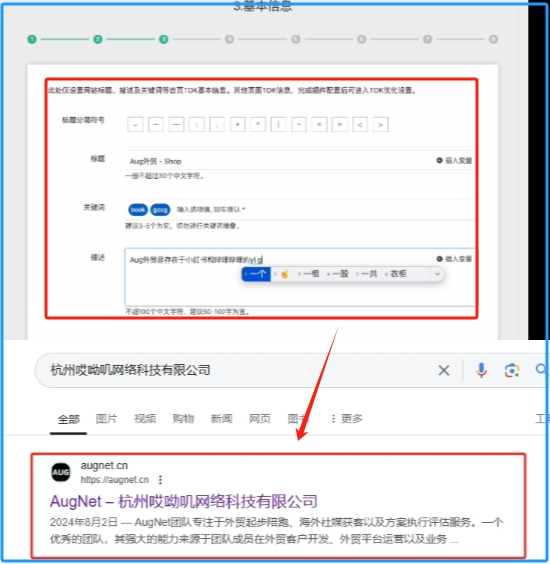Choose the single greater-than > separator
This screenshot has height=564, width=550.
click(381, 124)
